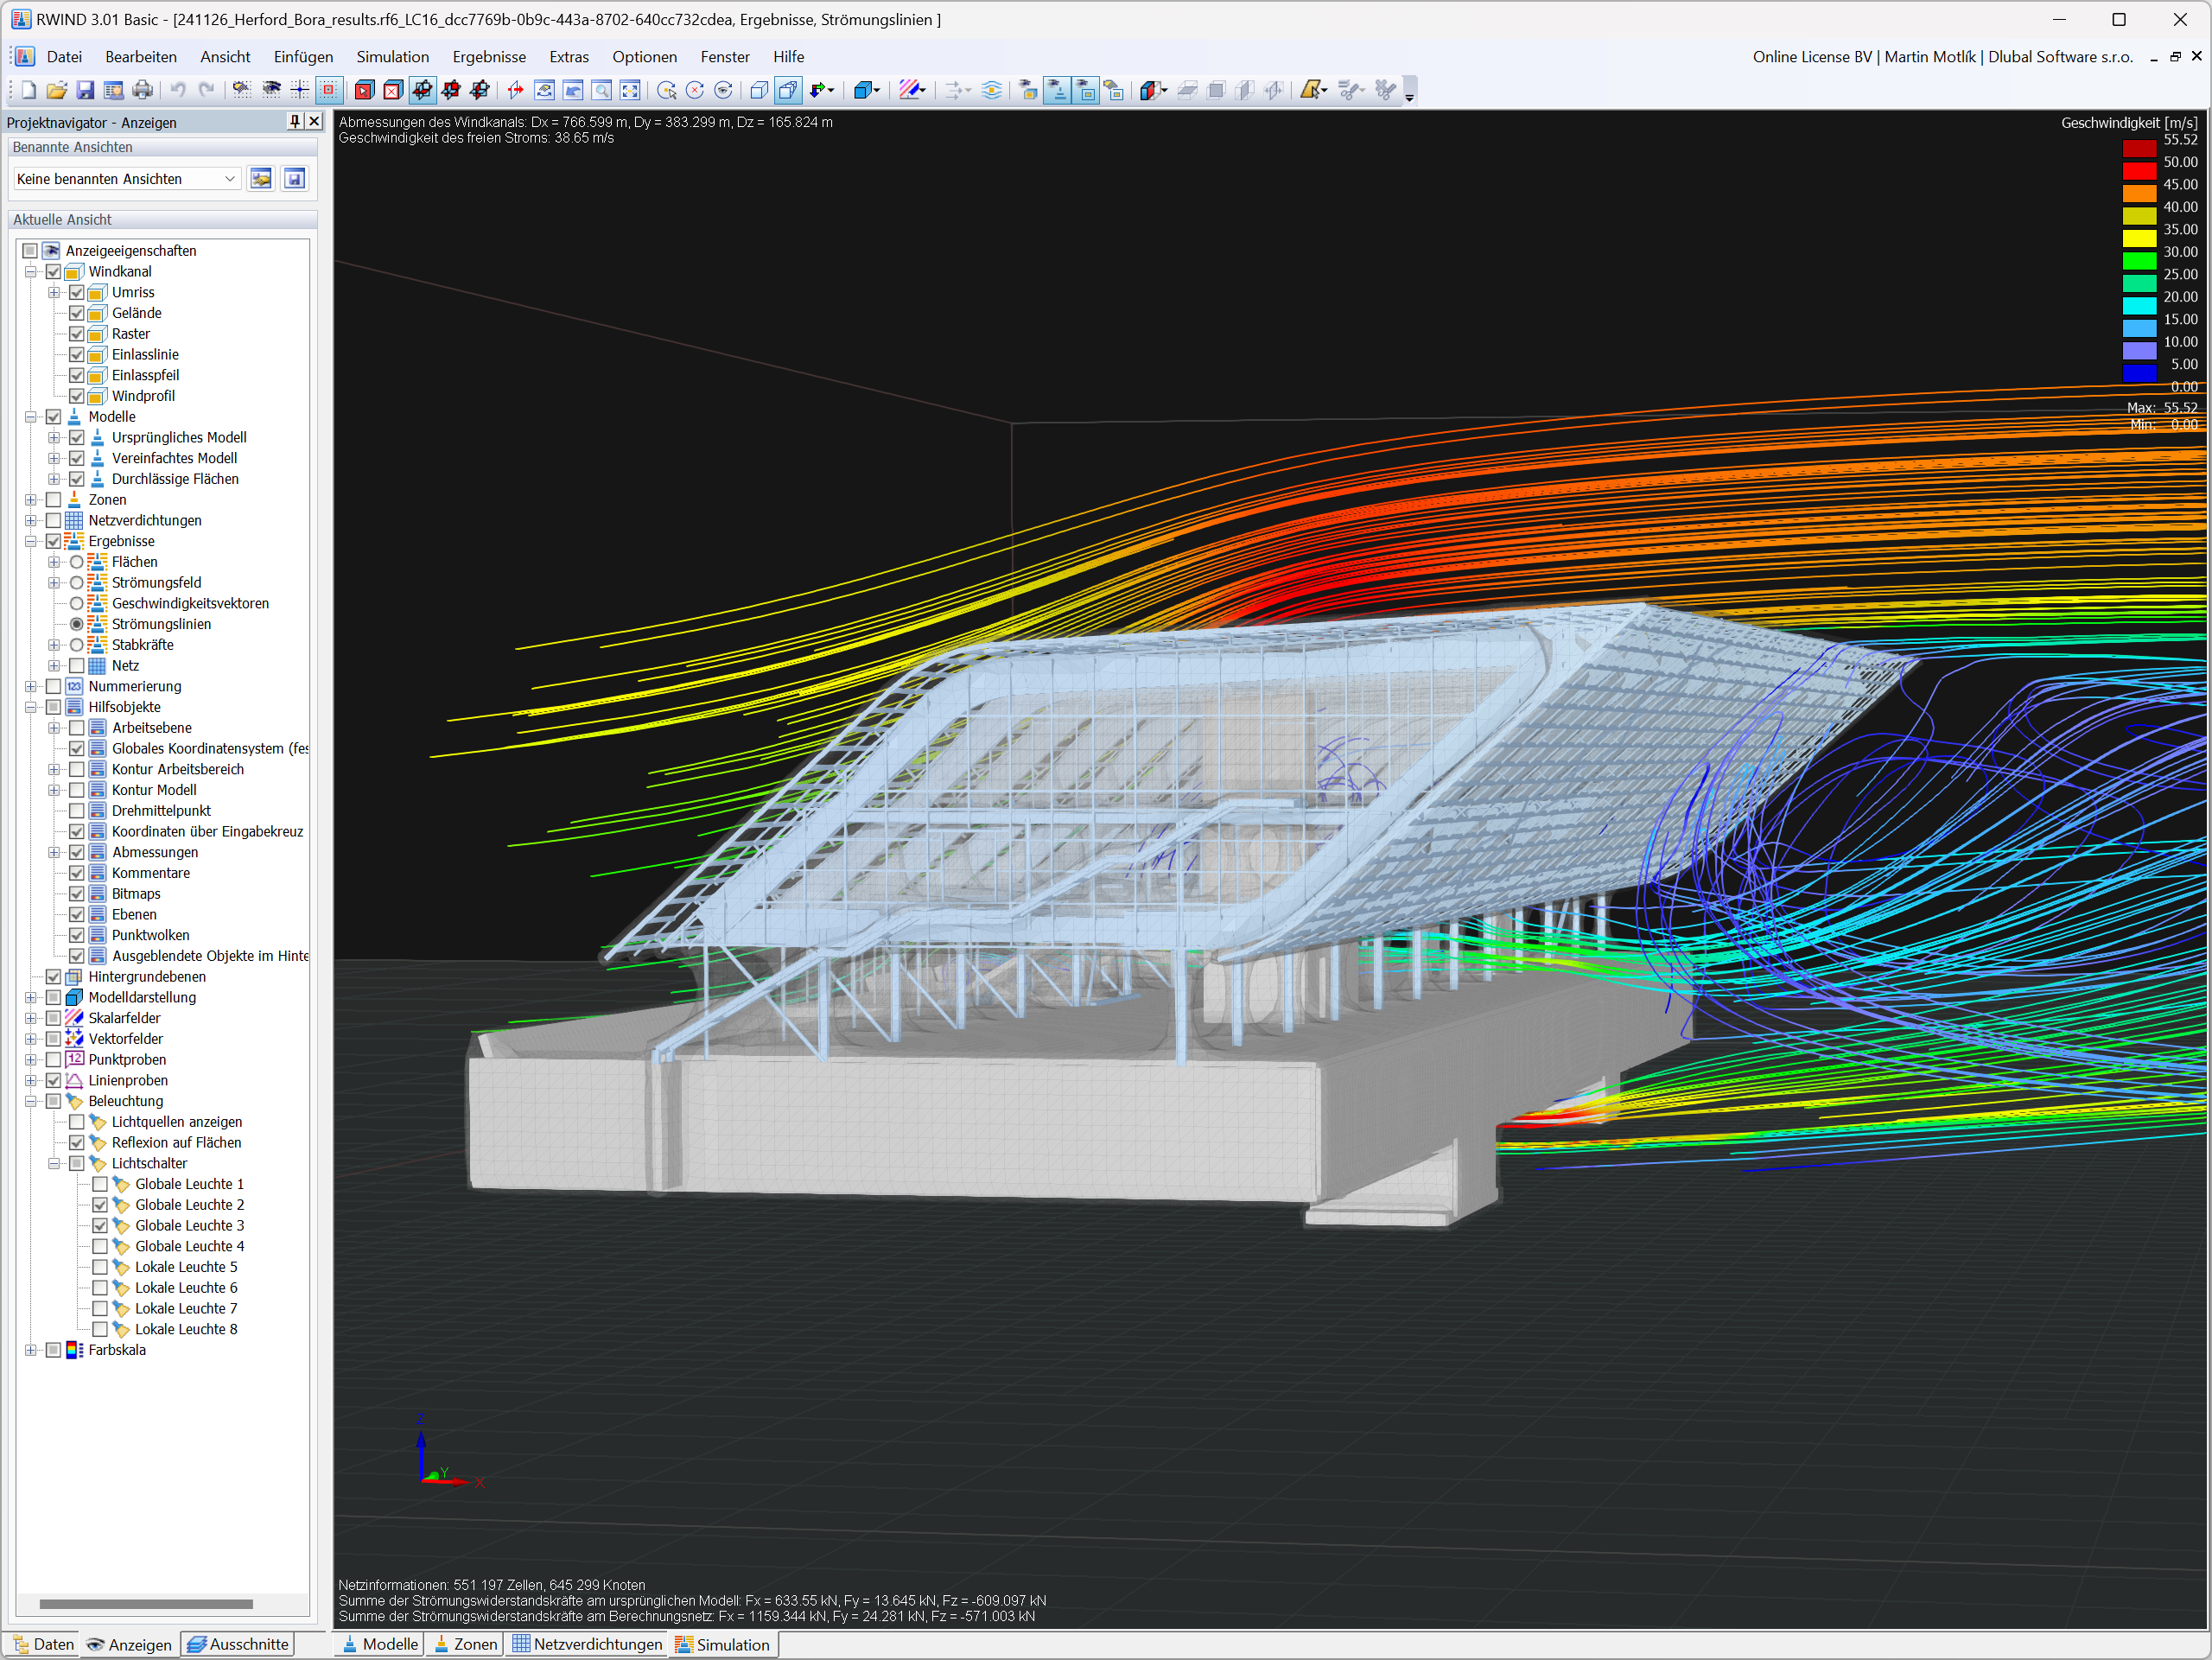Select the Drucken (print) tool
Image resolution: width=2212 pixels, height=1660 pixels.
[x=143, y=90]
